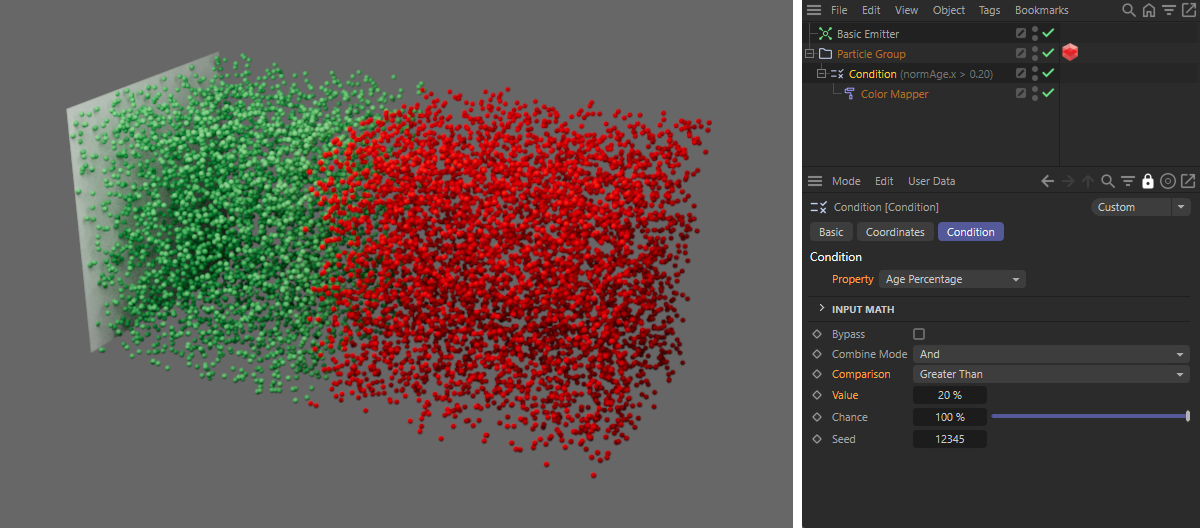Viewport: 1200px width, 528px height.
Task: Toggle the visibility dots for Basic Emitter
Action: pos(1035,34)
